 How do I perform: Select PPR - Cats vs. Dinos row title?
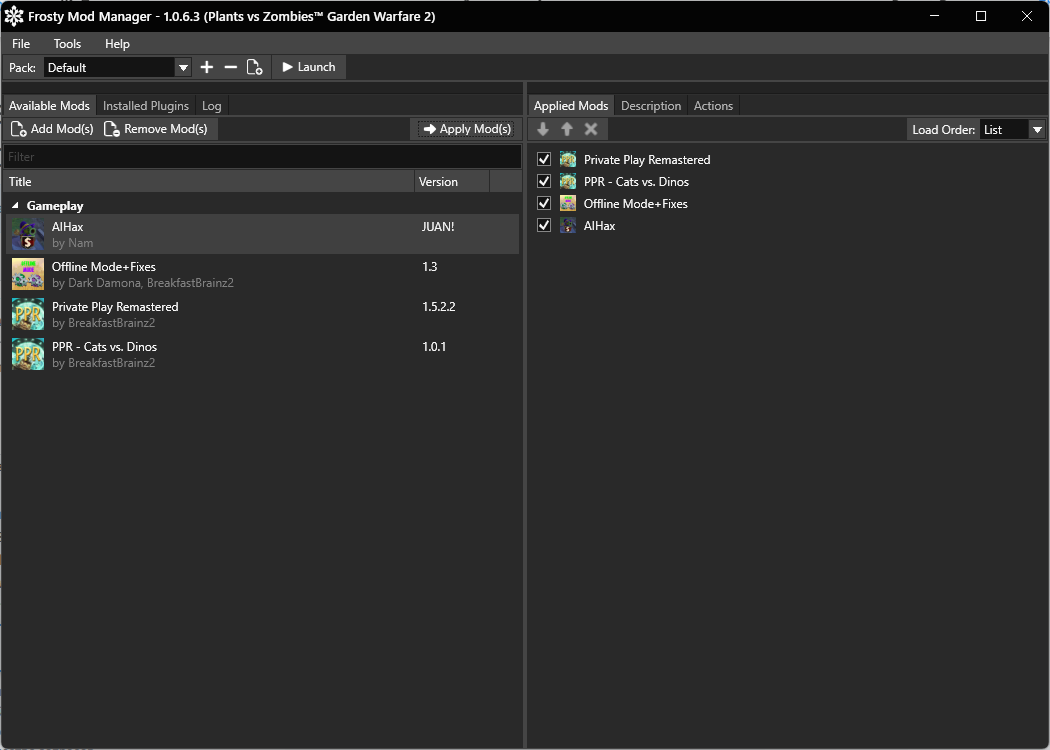(x=104, y=347)
